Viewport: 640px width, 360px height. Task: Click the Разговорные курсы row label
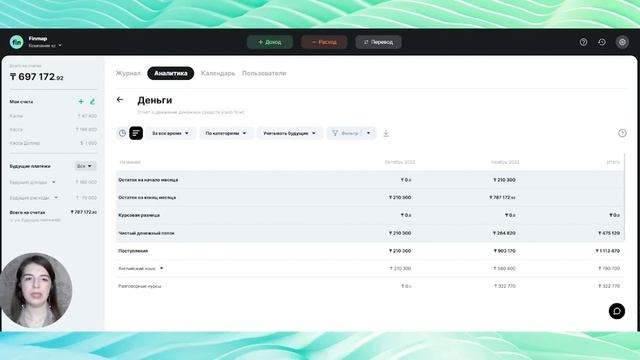pyautogui.click(x=140, y=286)
